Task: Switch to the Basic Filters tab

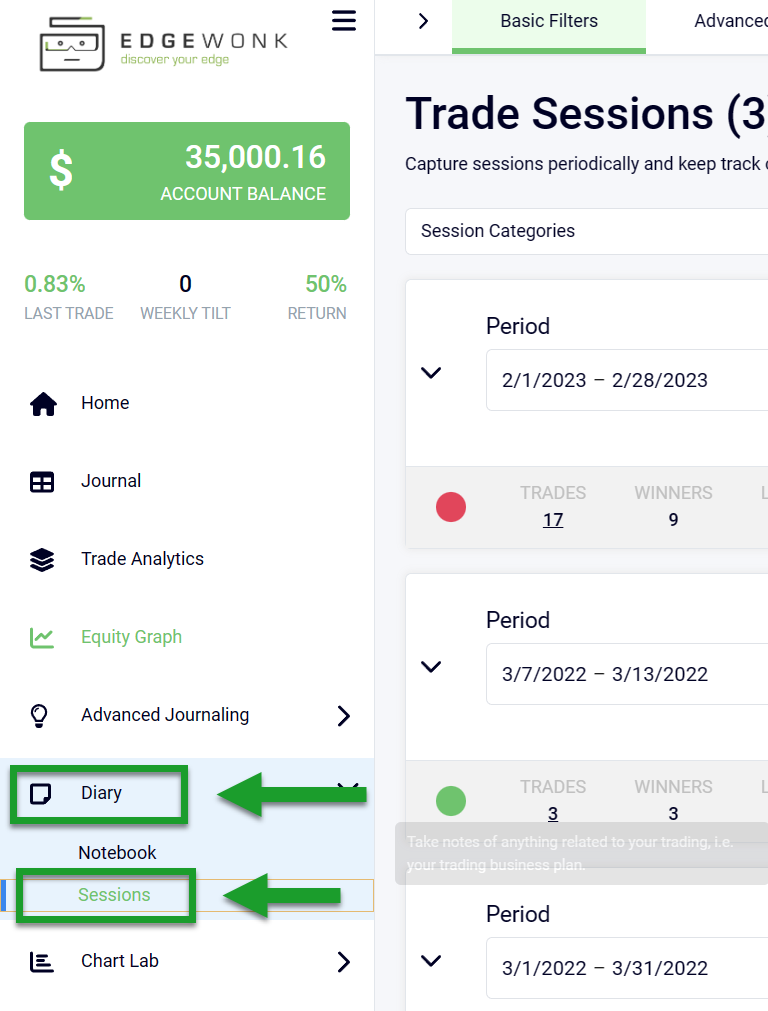Action: click(x=549, y=22)
